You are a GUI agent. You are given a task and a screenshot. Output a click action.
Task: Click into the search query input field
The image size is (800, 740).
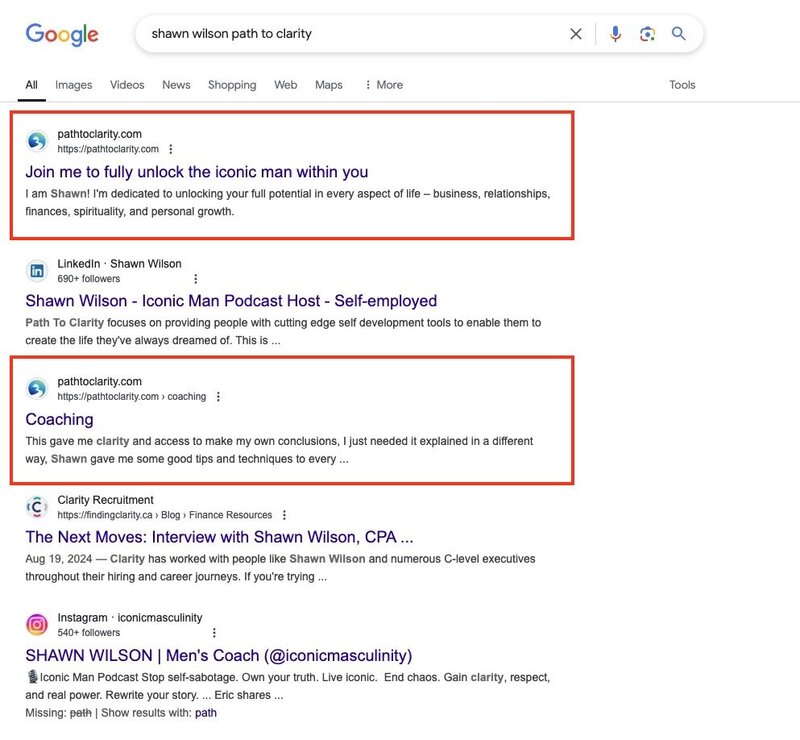coord(355,34)
